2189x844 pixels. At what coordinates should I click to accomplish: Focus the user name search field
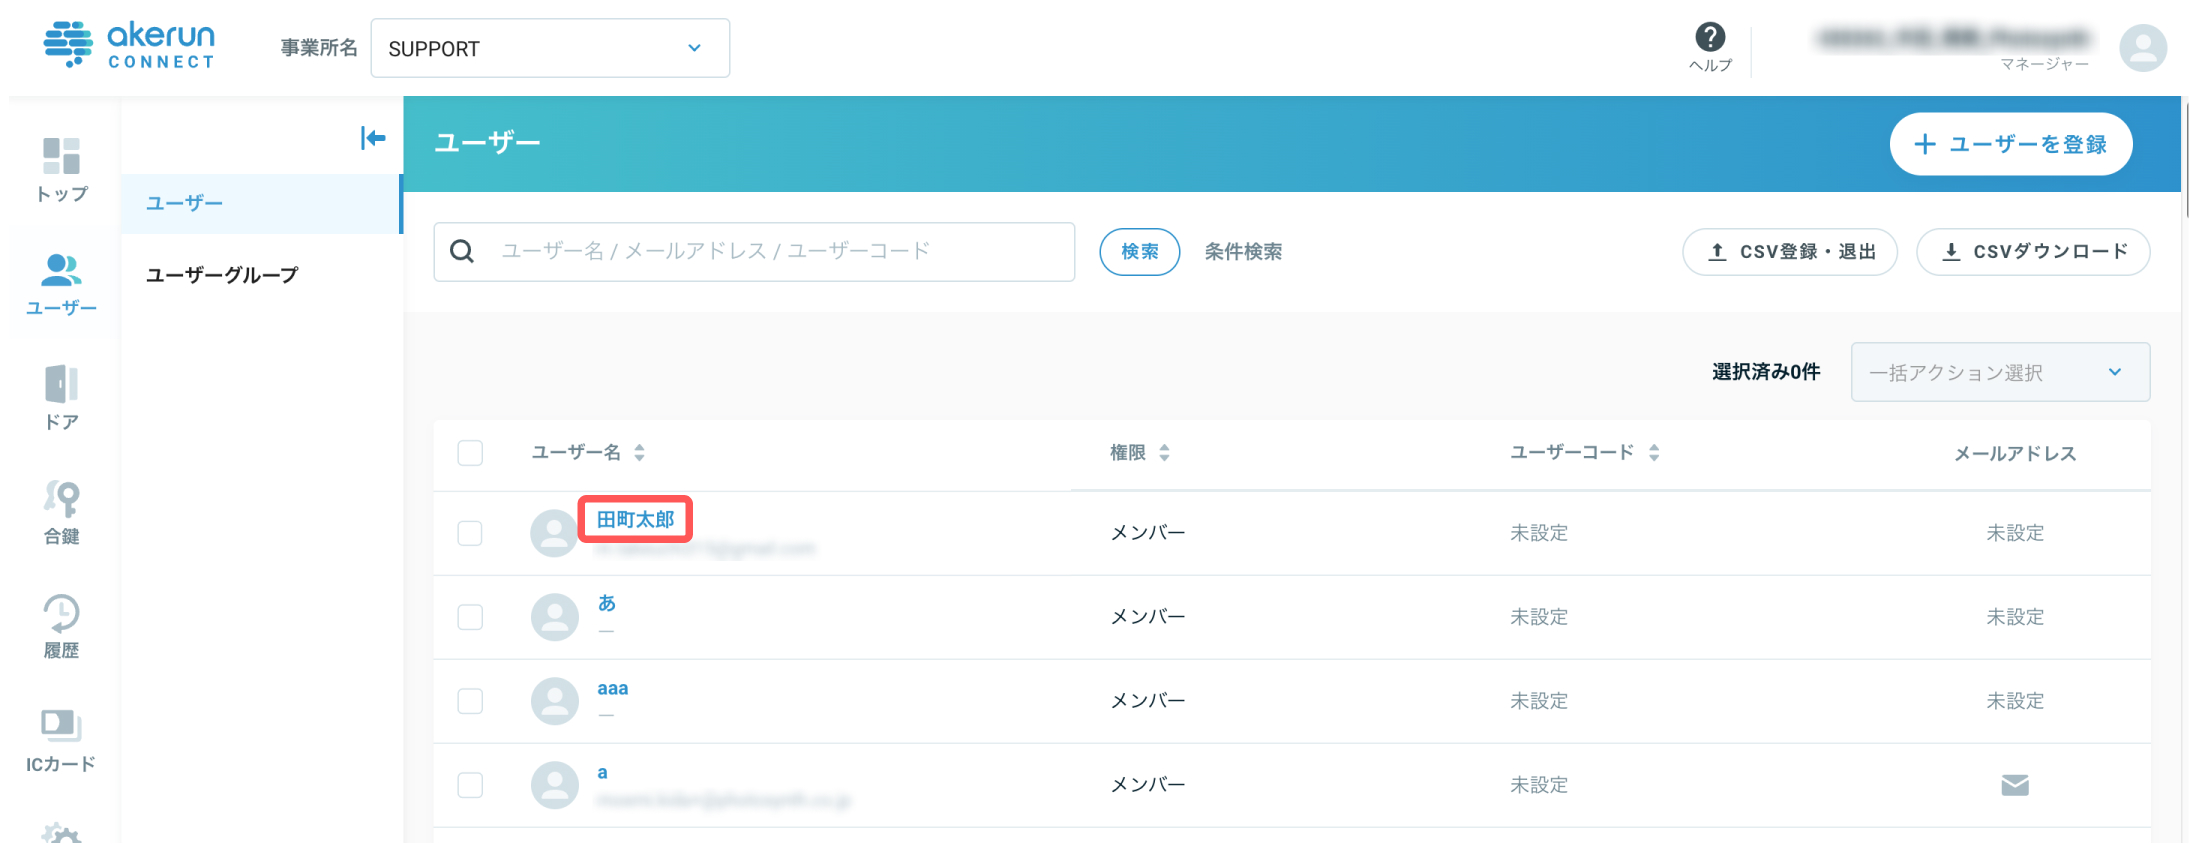coord(754,252)
